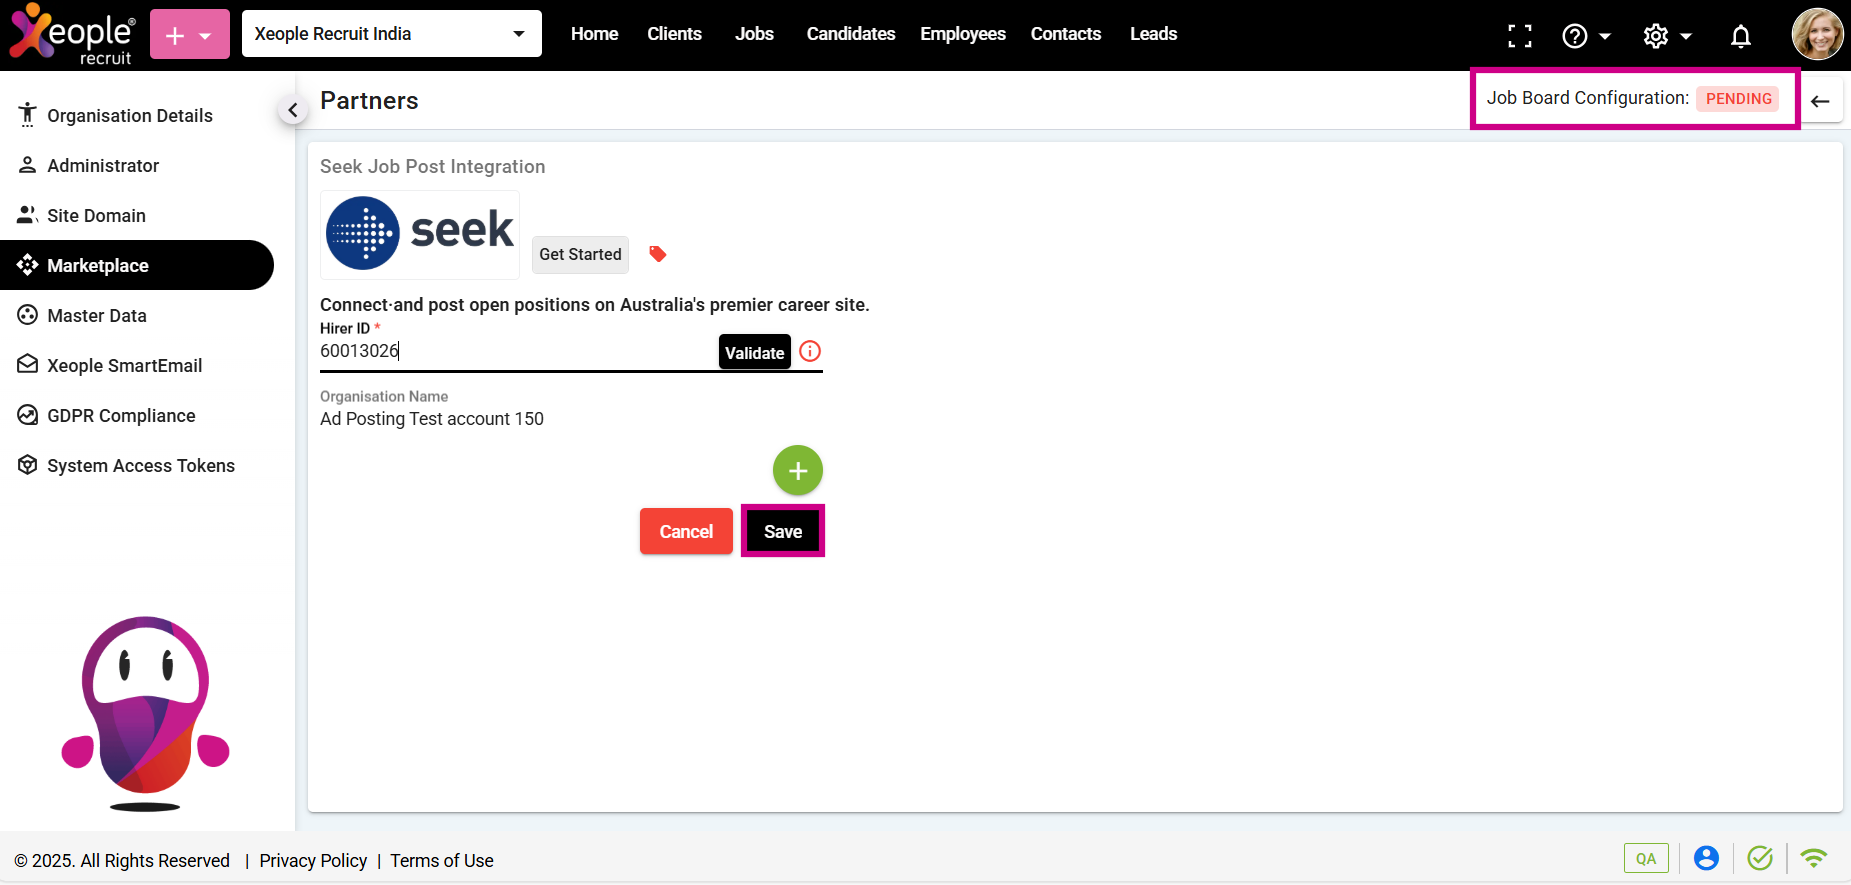Click the info icon next to Validate
Viewport: 1851px width, 885px height.
click(x=810, y=351)
